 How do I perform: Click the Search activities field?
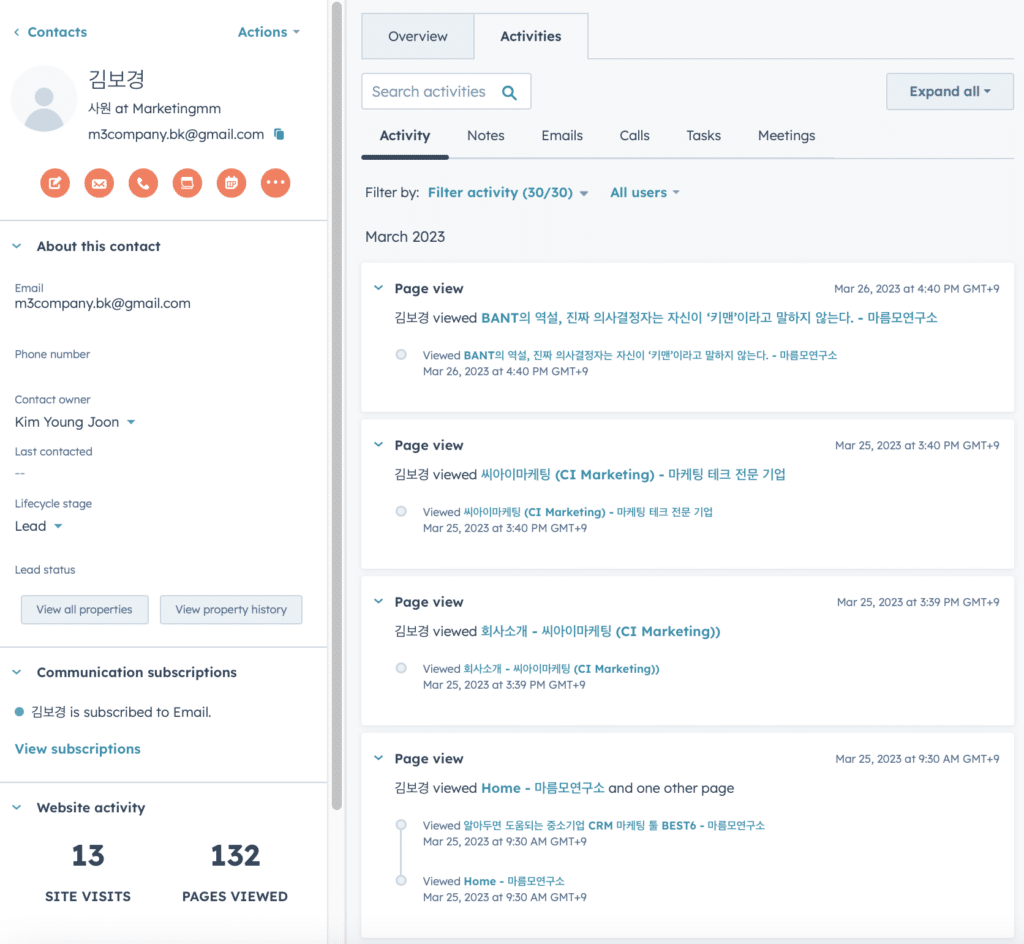tap(446, 91)
